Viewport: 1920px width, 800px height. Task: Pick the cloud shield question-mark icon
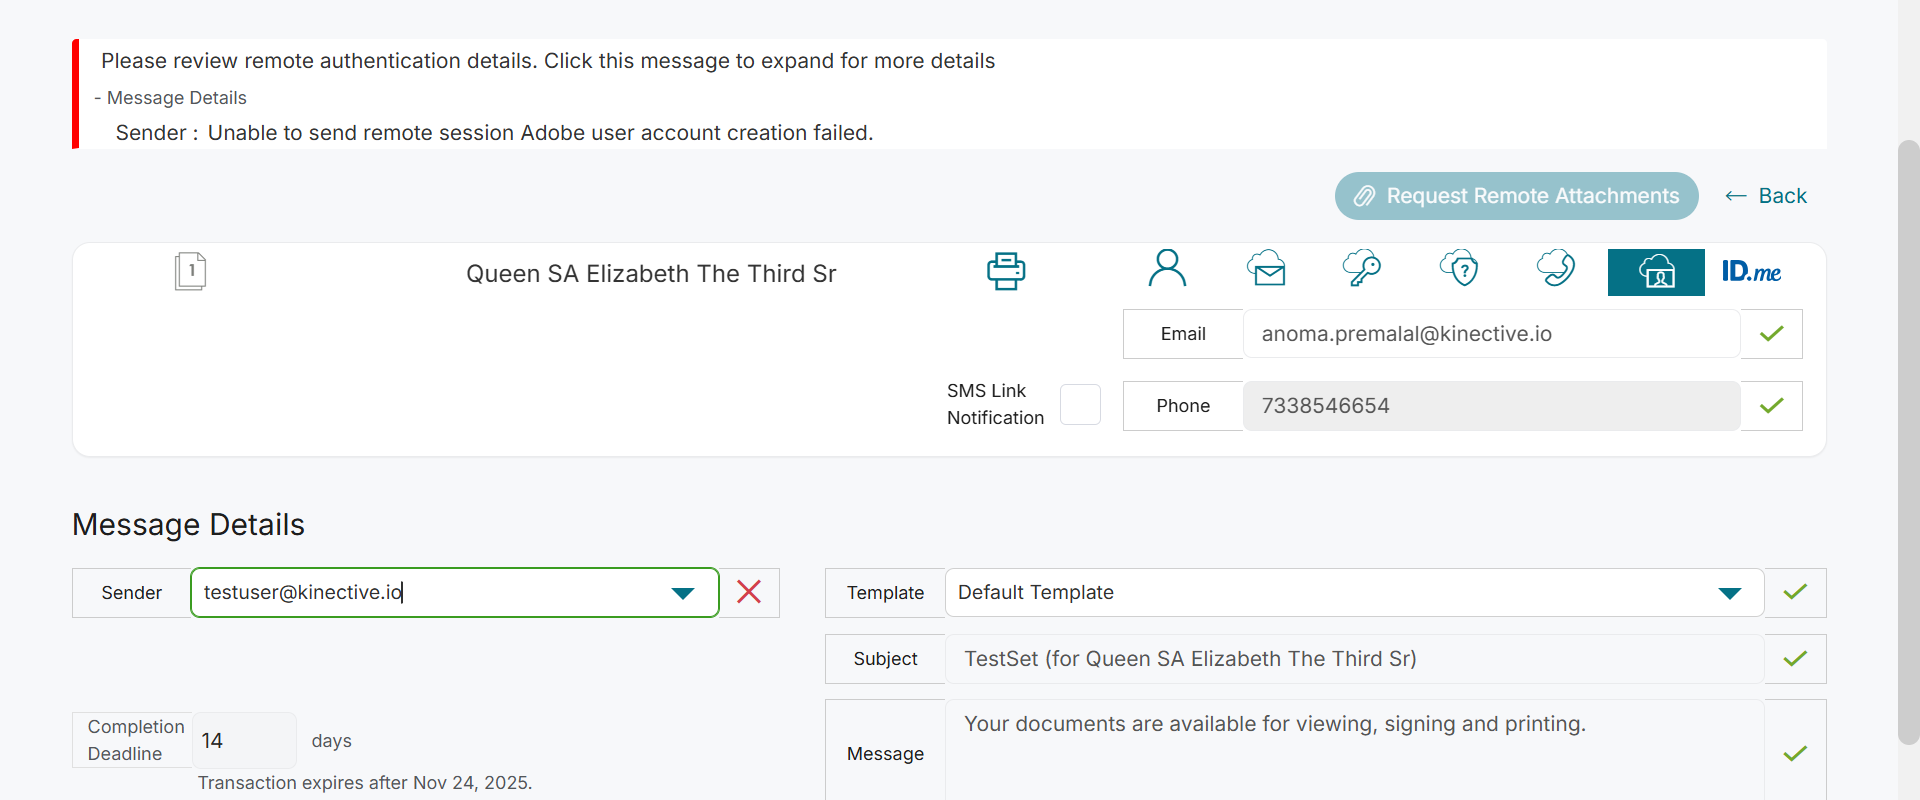pyautogui.click(x=1459, y=269)
